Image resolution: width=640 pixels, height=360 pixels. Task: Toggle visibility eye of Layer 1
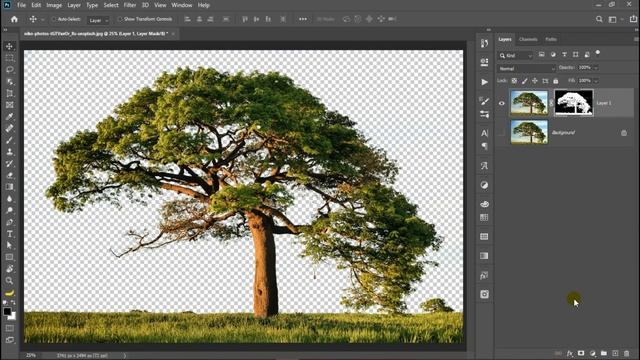tap(502, 103)
